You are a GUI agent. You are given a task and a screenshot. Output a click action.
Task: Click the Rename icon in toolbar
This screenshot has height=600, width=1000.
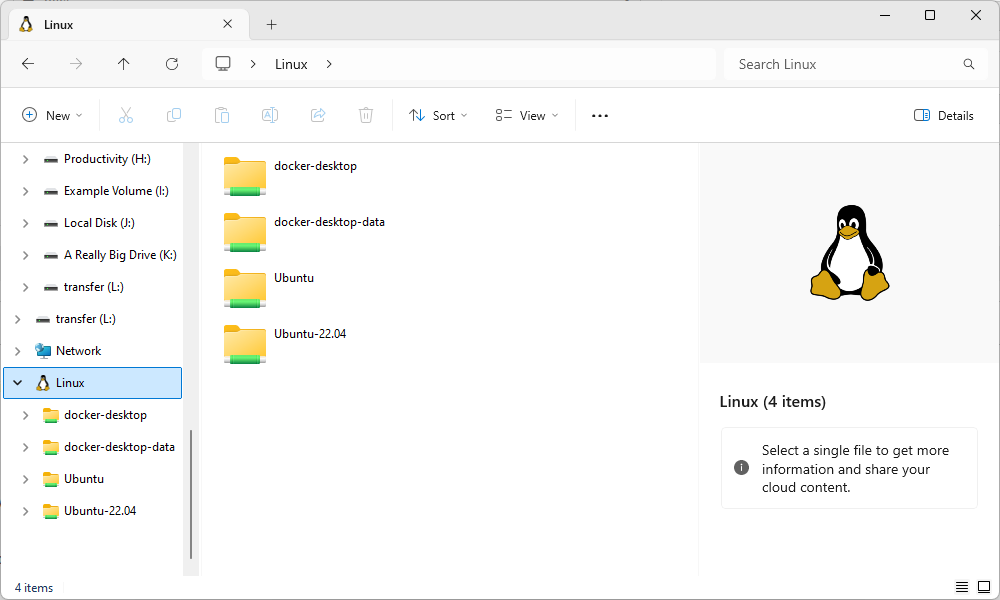pyautogui.click(x=270, y=115)
